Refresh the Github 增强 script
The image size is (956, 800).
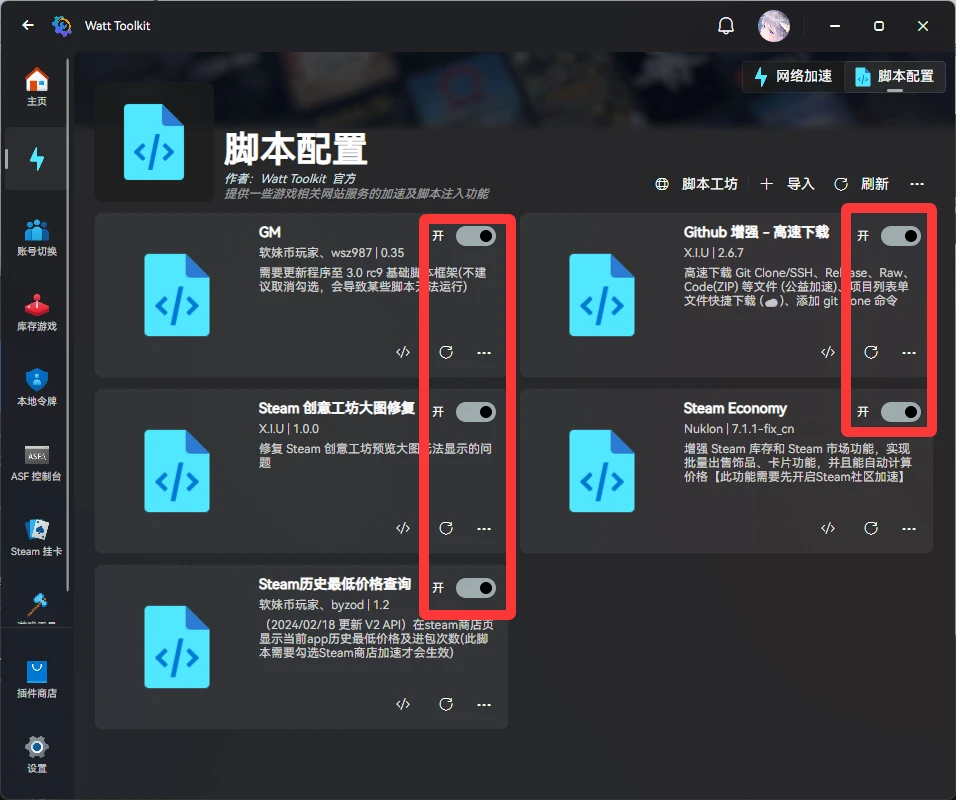[x=871, y=352]
